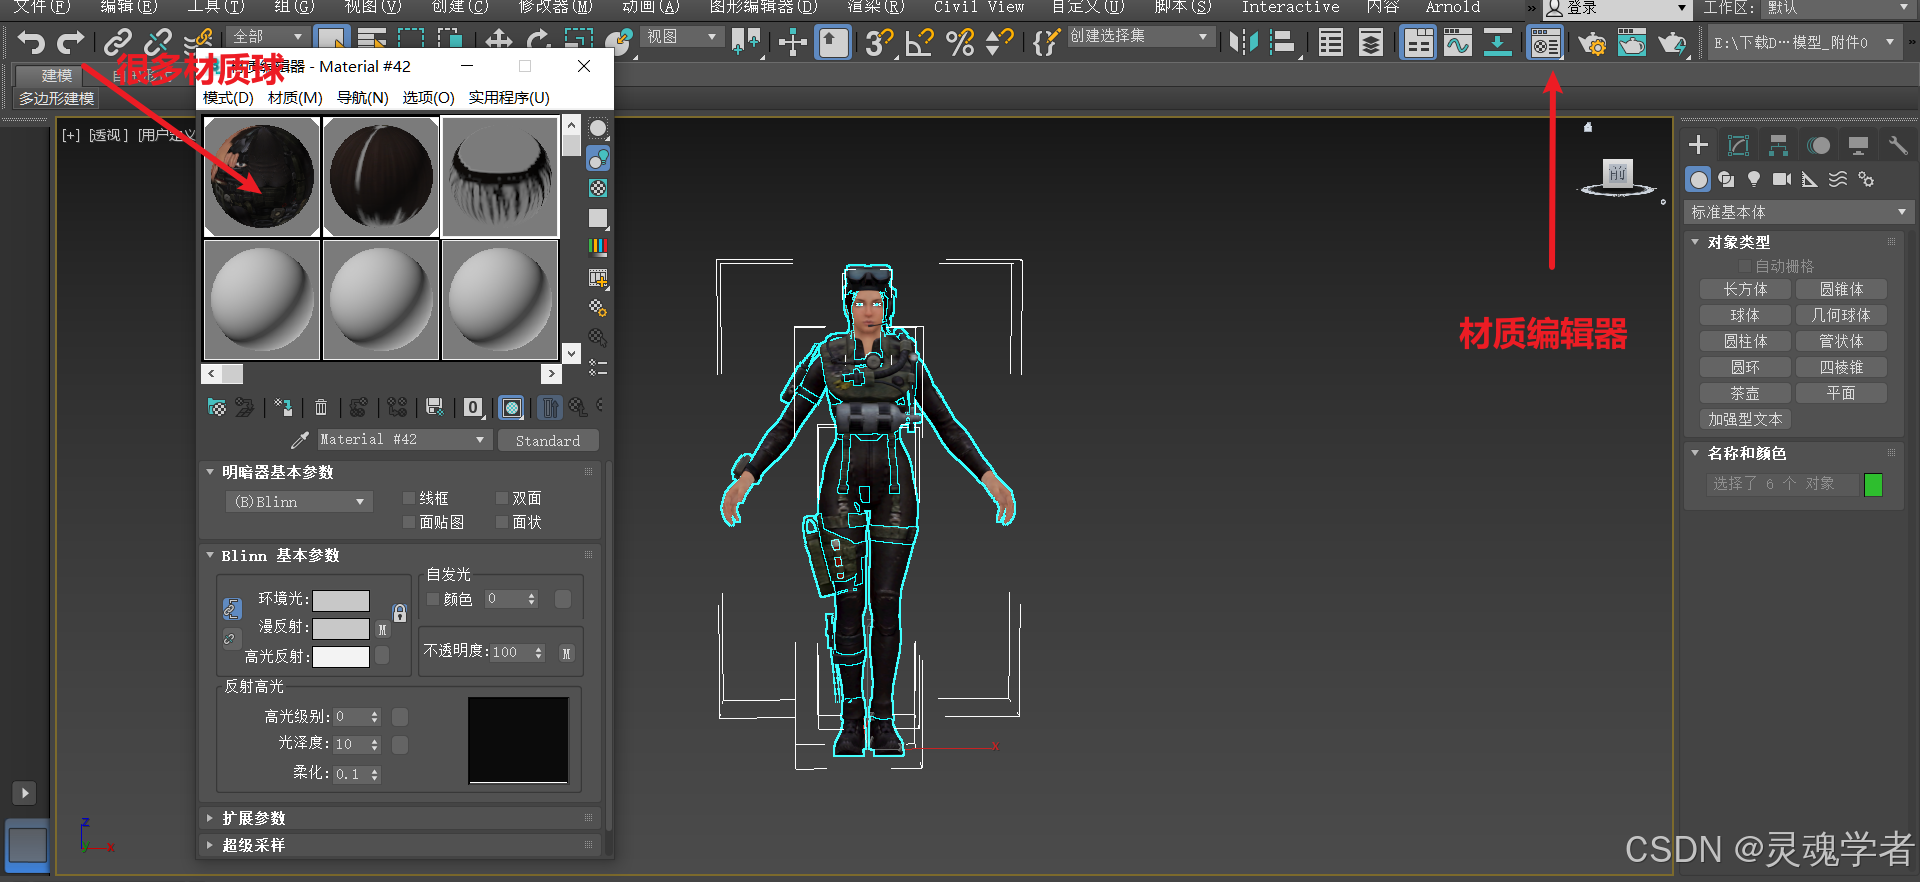Viewport: 1920px width, 882px height.
Task: Open the Material Editor from main toolbar
Action: coord(1545,43)
